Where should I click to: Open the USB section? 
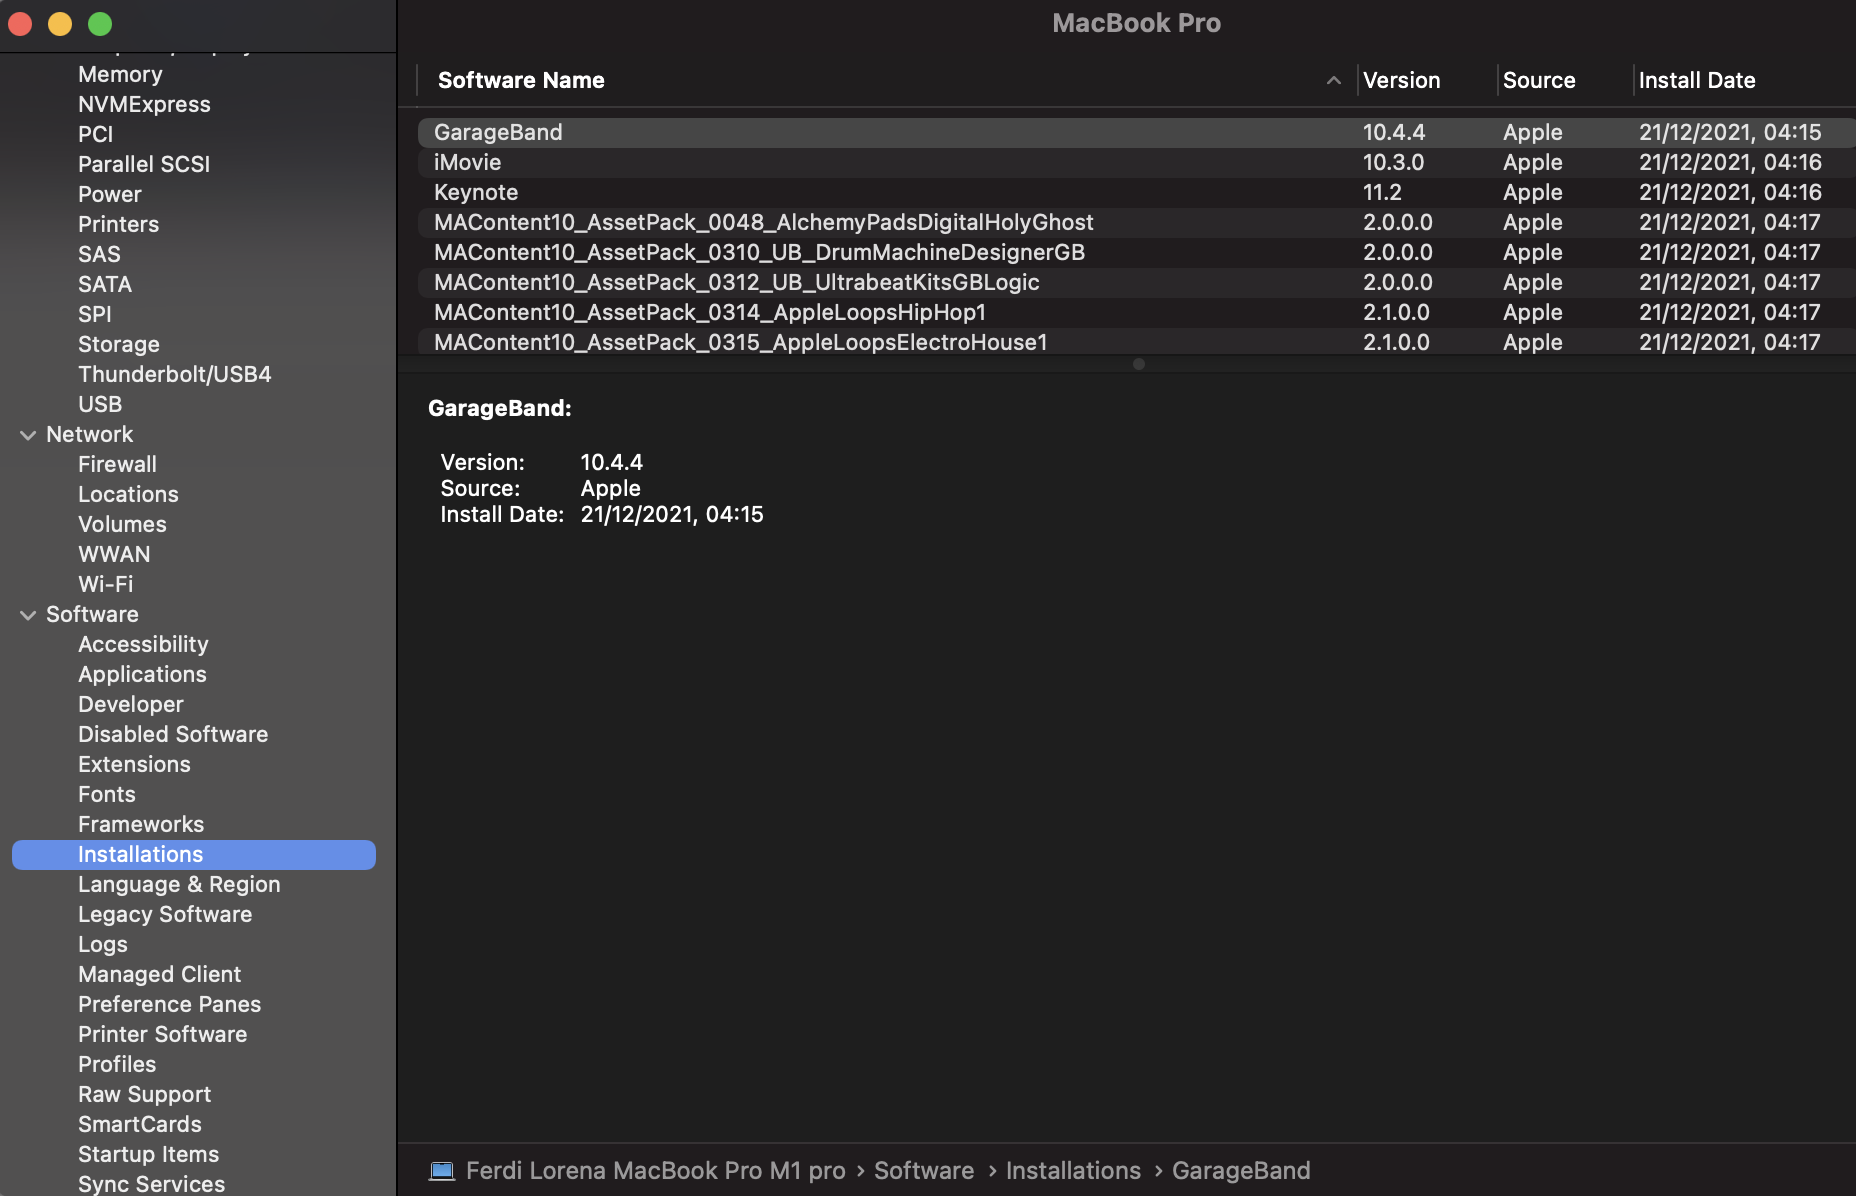(x=100, y=405)
